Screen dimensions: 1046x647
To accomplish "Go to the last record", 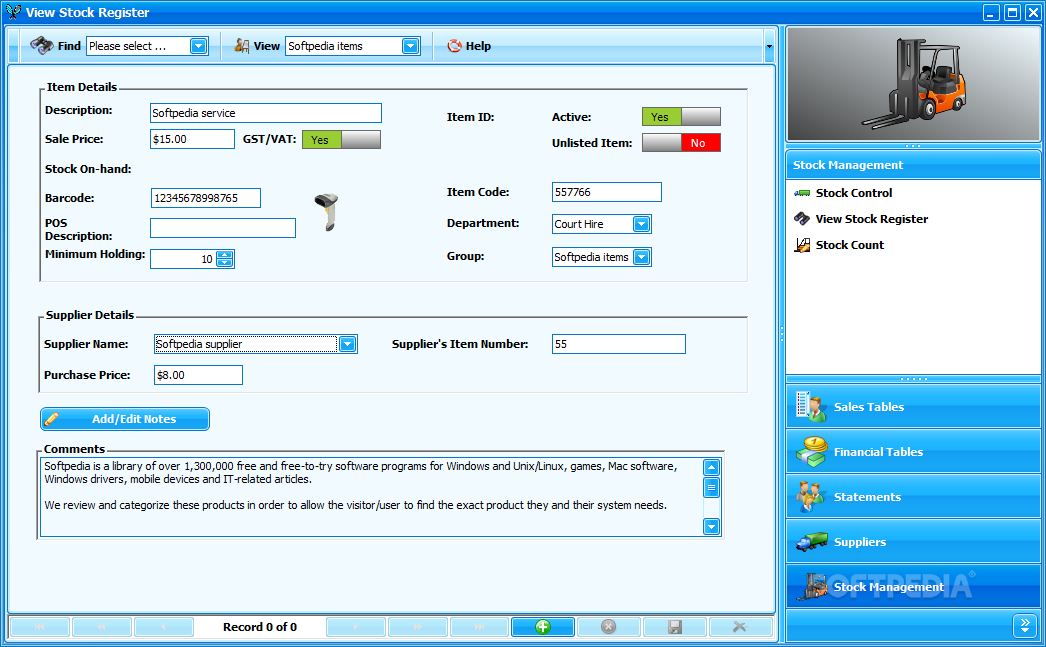I will pos(480,626).
